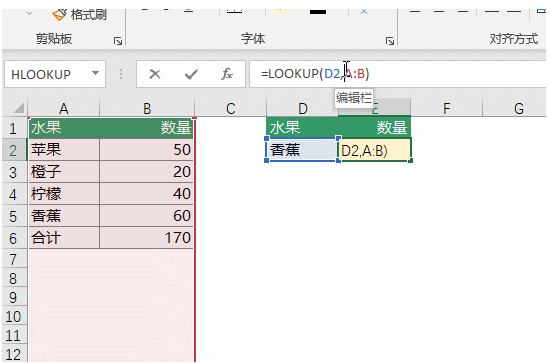Click the formula bar showing =LOOKUP(D2,A:B)
This screenshot has height=363, width=550.
[x=397, y=74]
